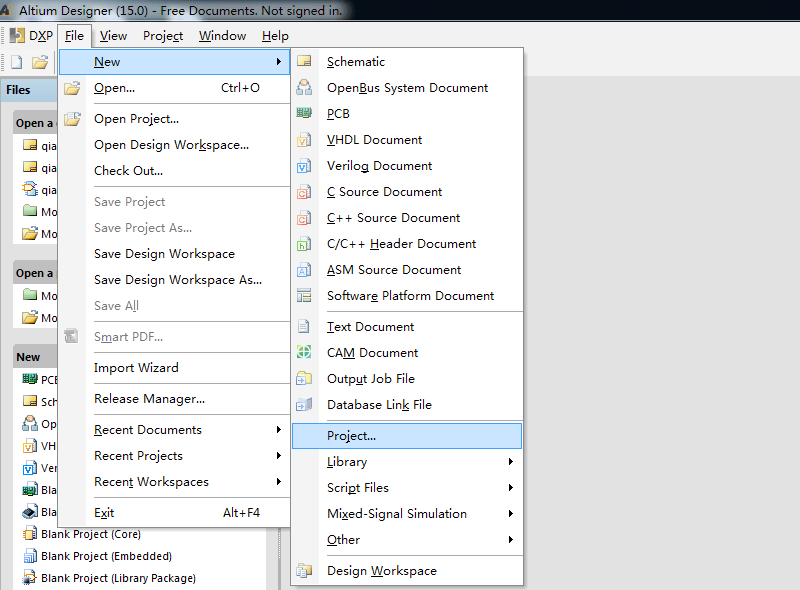Image resolution: width=800 pixels, height=590 pixels.
Task: Click the Verilog Document icon
Action: pos(305,166)
